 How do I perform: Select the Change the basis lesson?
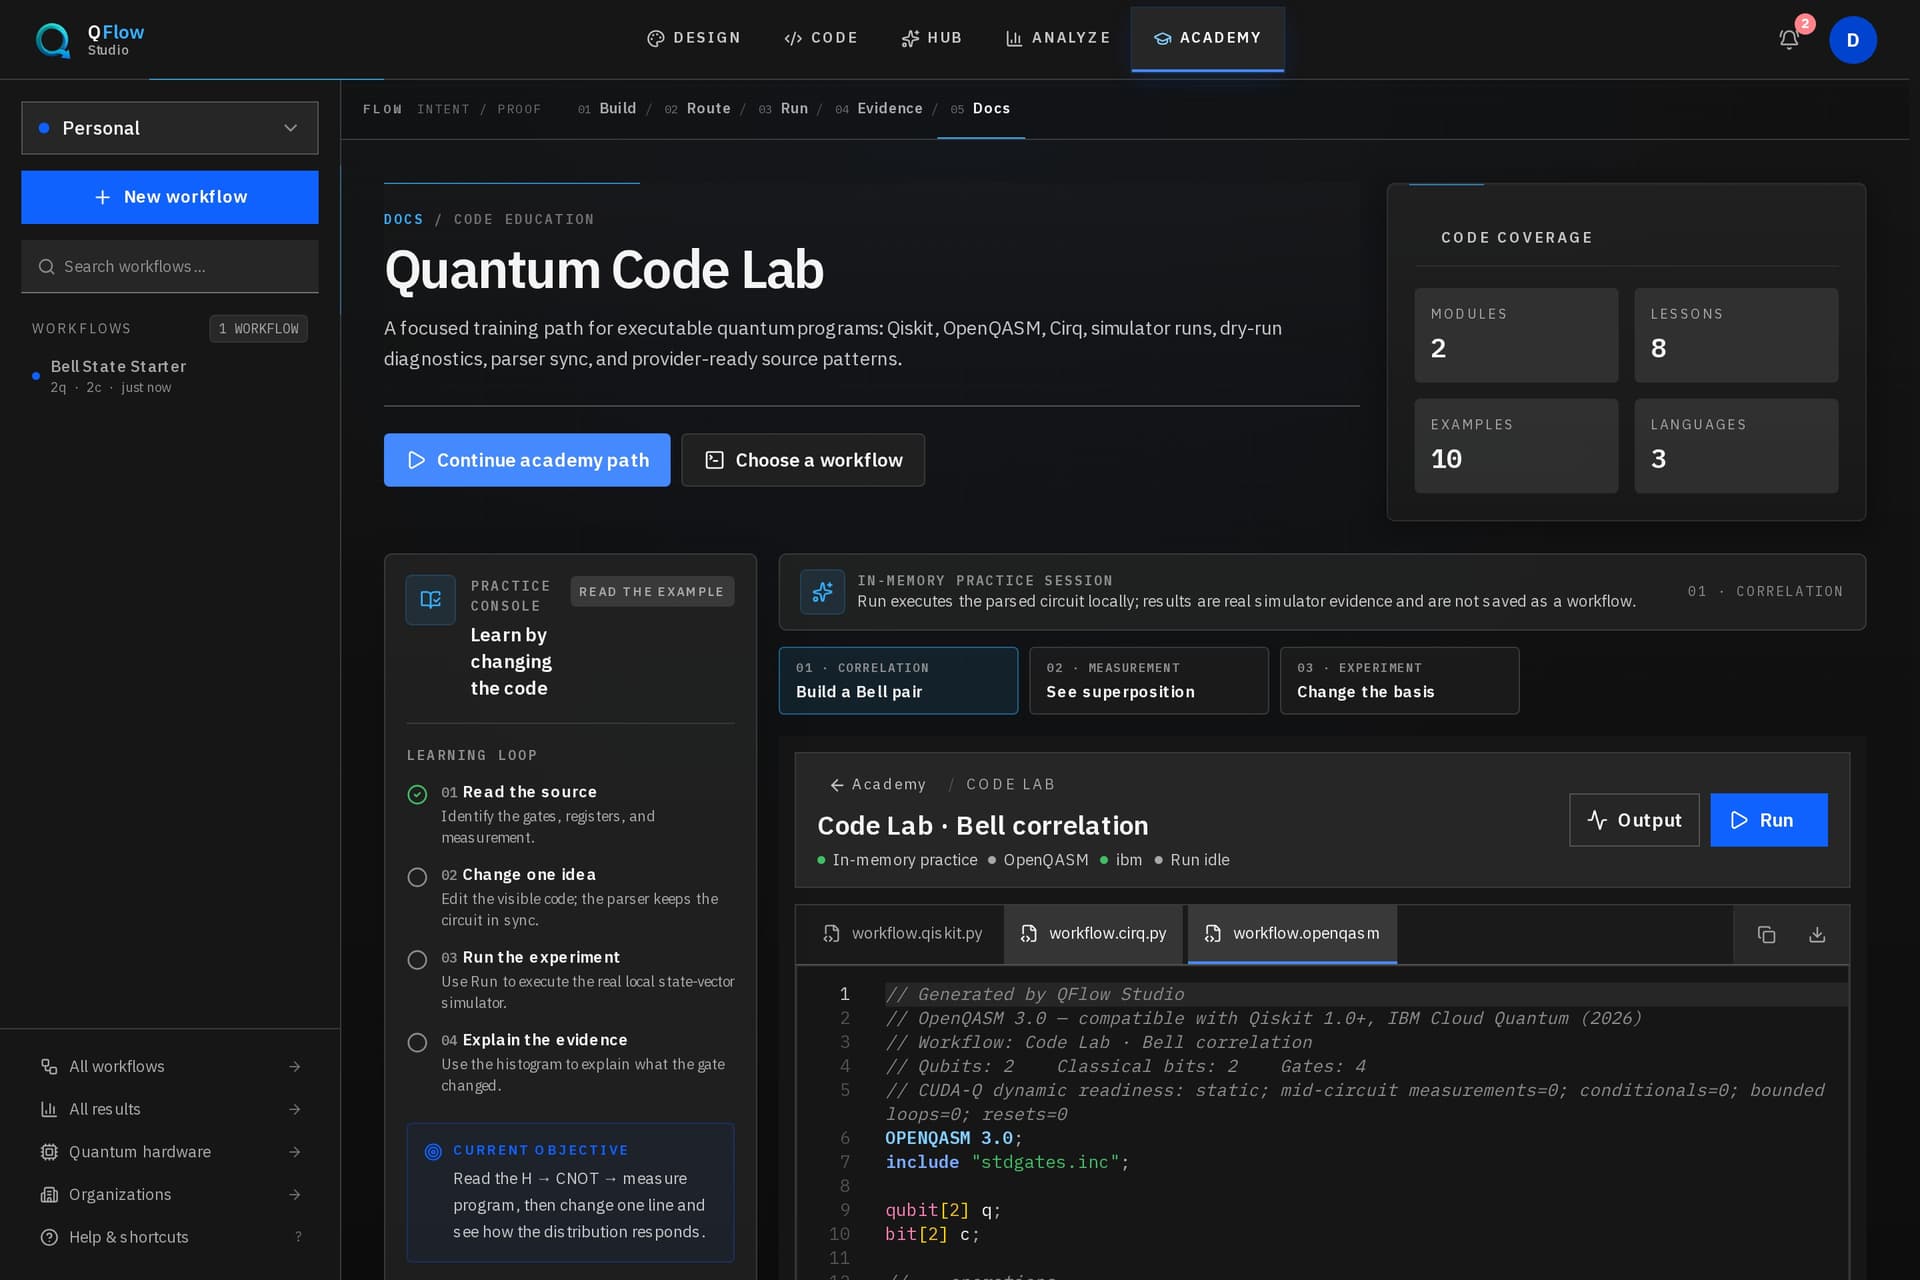coord(1399,680)
